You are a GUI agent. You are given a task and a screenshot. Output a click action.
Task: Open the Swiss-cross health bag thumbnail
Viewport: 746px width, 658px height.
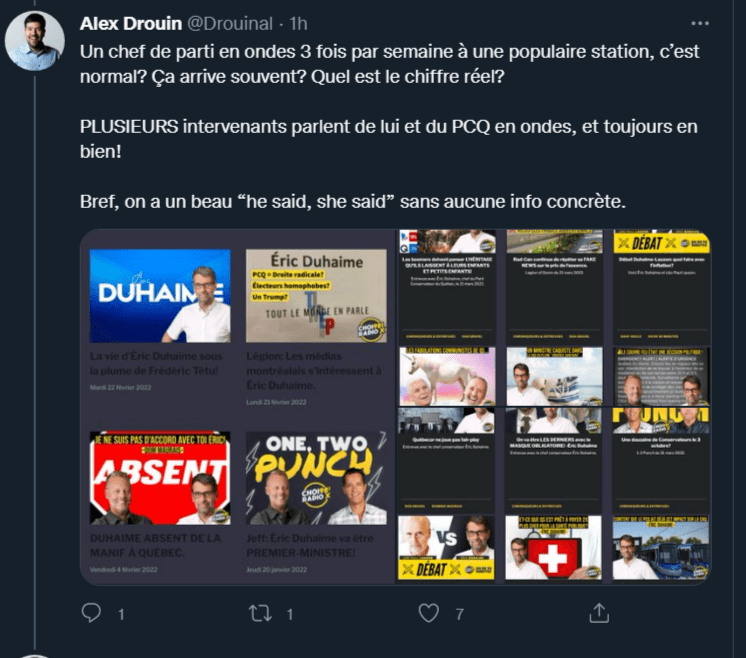tap(553, 548)
